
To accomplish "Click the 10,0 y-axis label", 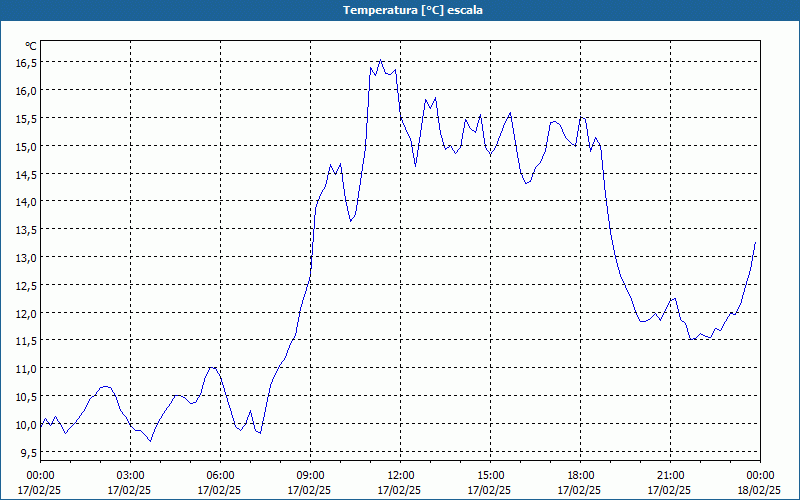I will coord(27,424).
